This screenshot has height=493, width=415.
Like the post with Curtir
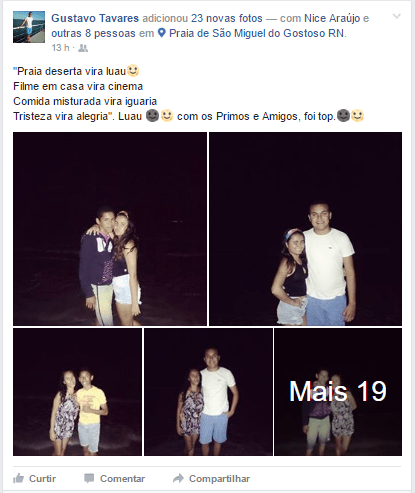point(34,478)
